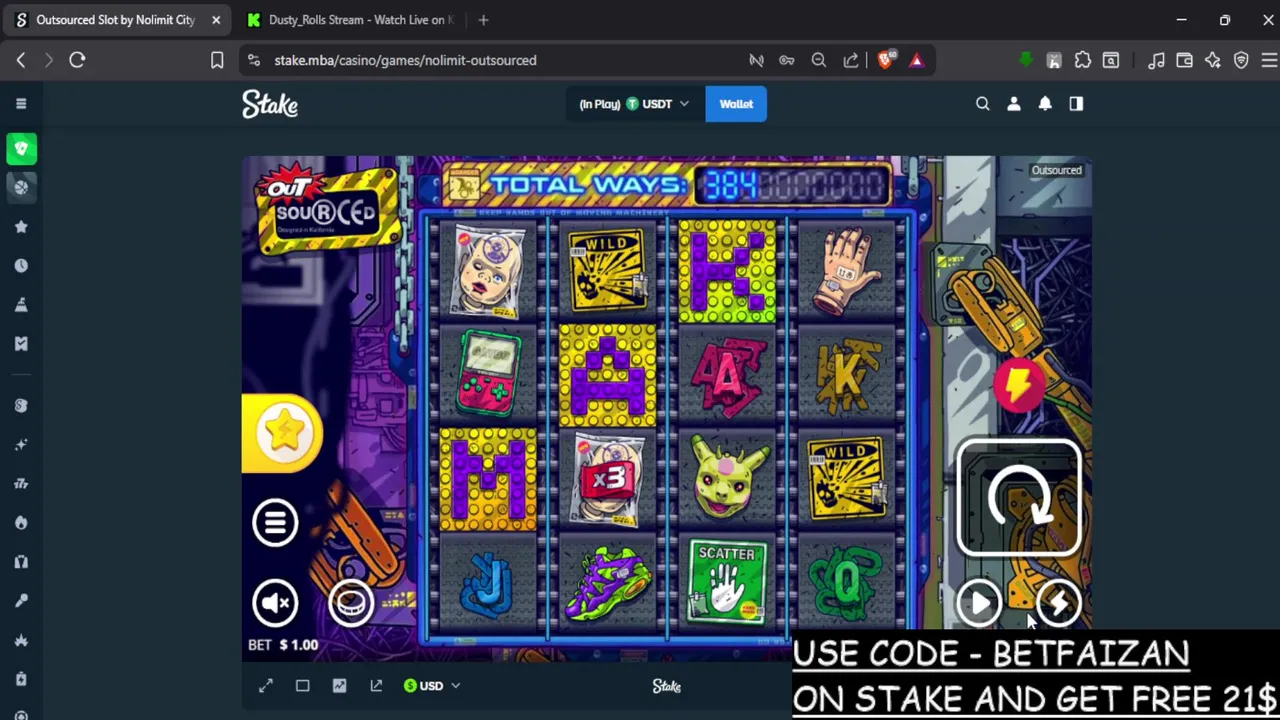Open the notifications bell
The image size is (1280, 720).
coord(1045,104)
